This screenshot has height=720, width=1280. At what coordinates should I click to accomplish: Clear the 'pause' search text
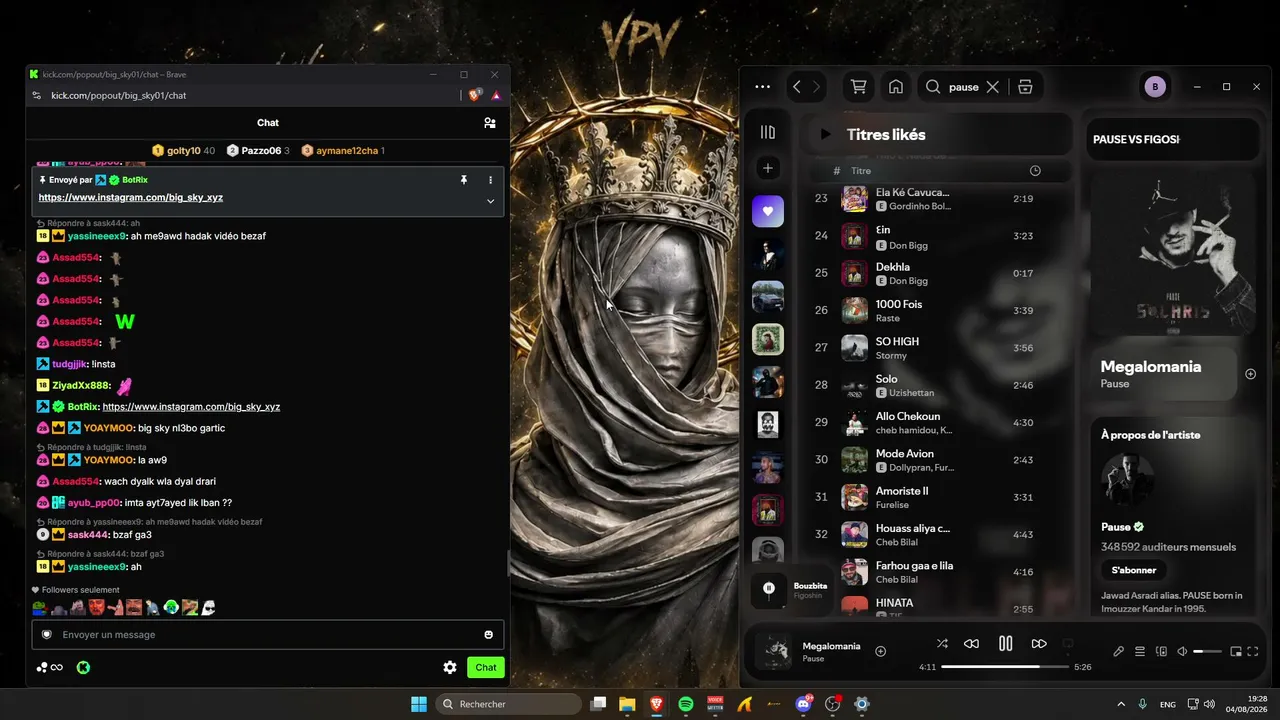coord(993,87)
